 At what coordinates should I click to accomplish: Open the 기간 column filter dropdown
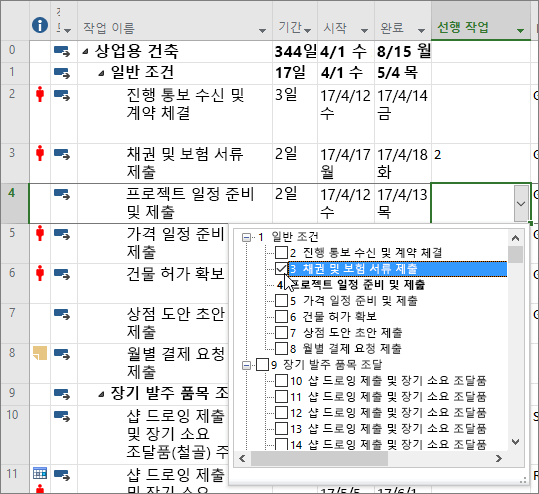(x=307, y=31)
